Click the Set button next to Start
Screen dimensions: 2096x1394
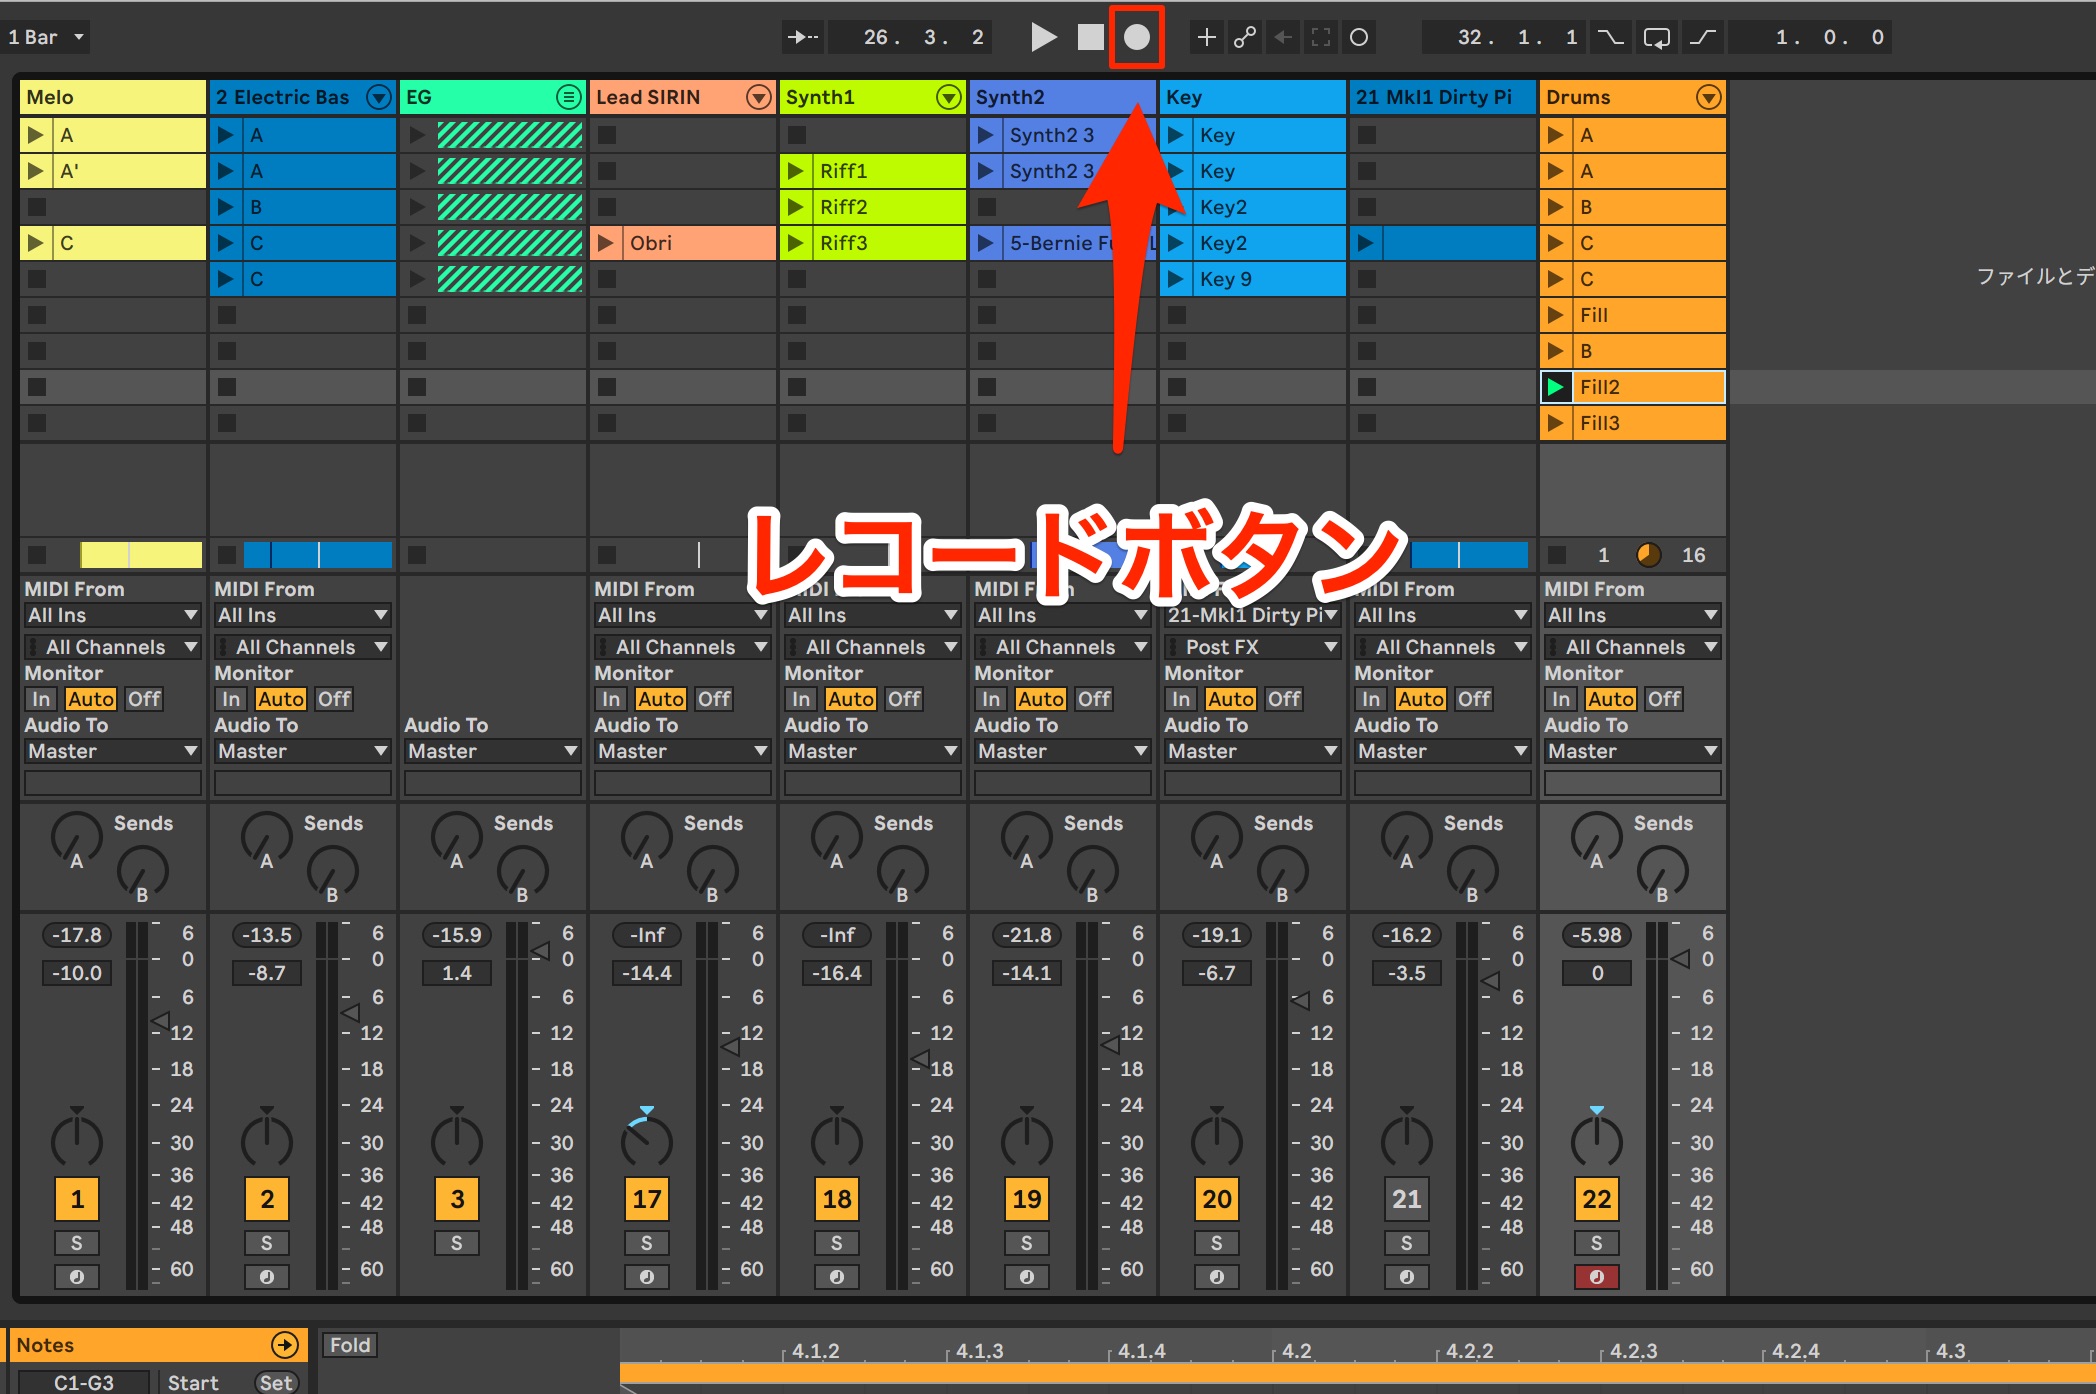click(x=276, y=1382)
